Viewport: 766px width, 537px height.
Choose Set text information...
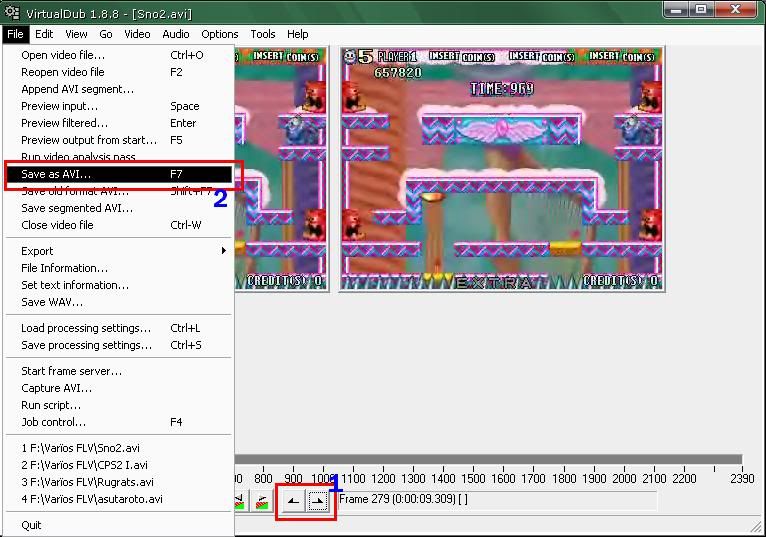point(118,285)
